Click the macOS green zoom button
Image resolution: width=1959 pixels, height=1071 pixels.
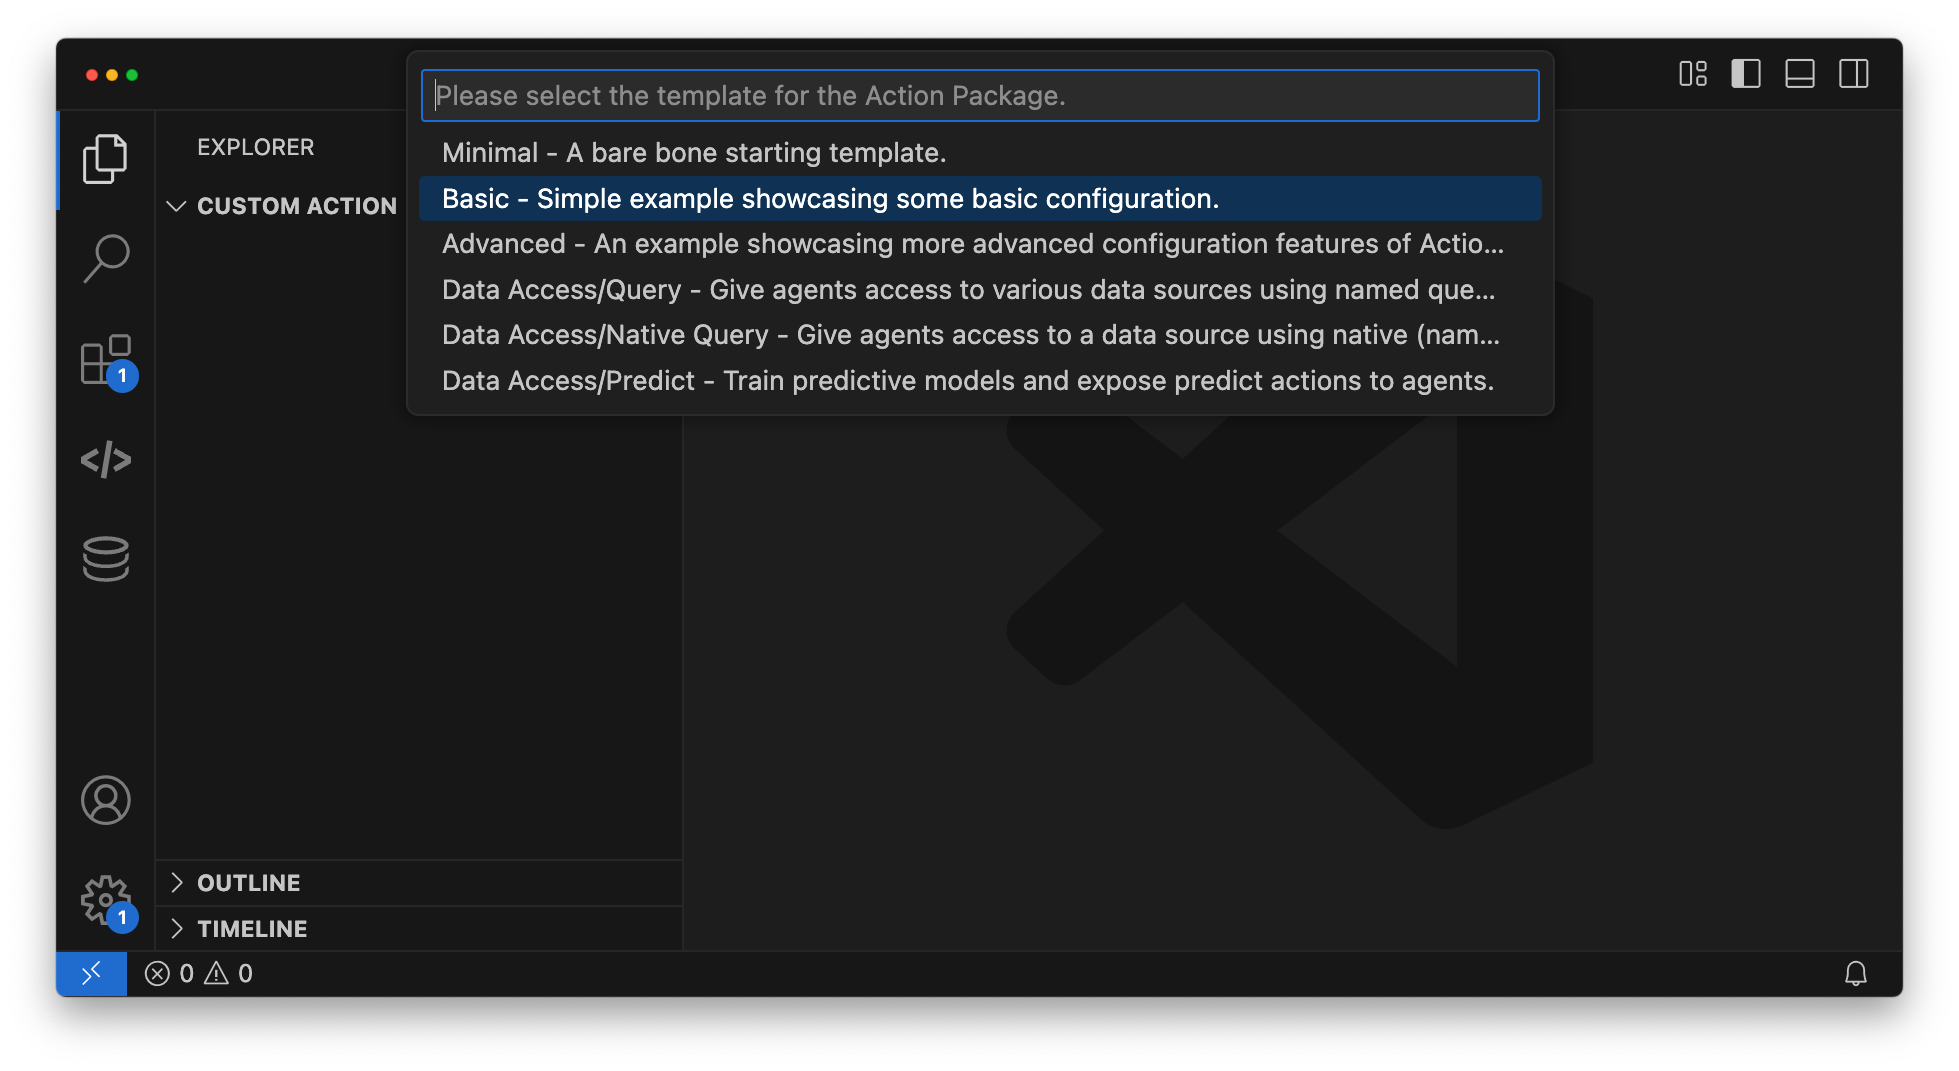pyautogui.click(x=132, y=75)
